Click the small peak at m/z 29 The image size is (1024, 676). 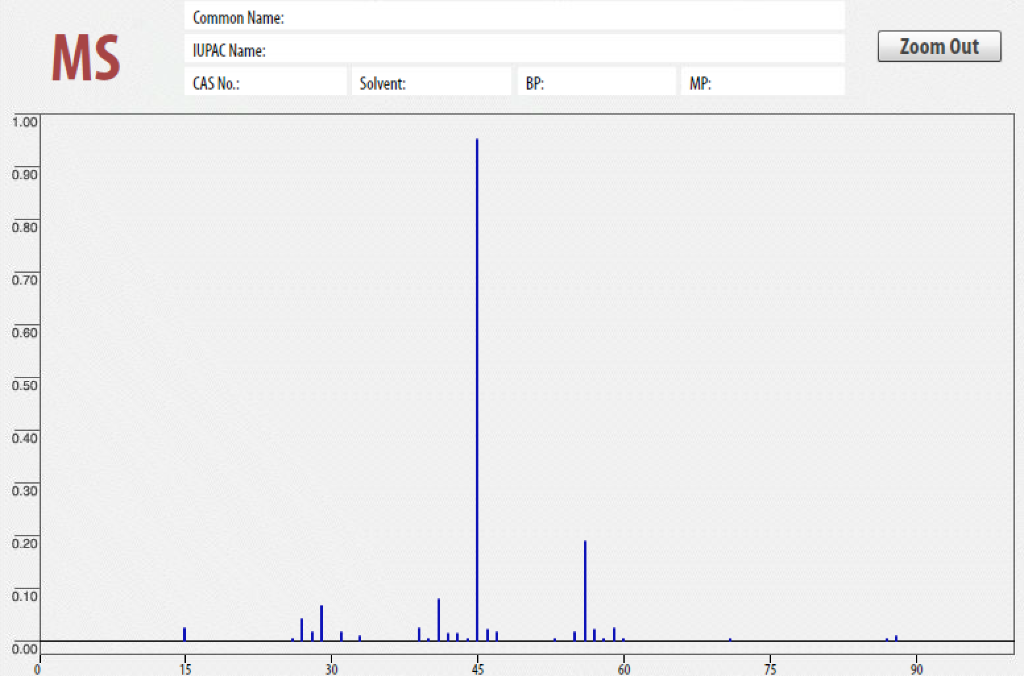320,620
